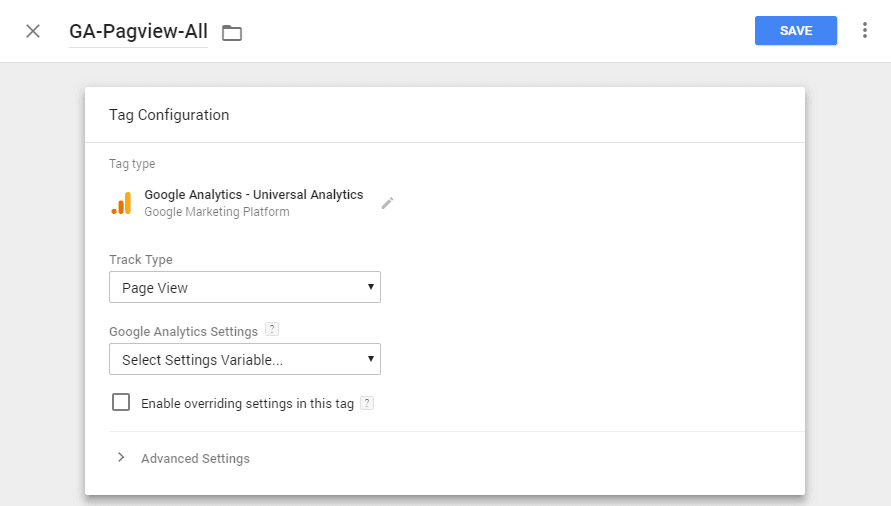891x506 pixels.
Task: Enable overriding settings in this tag checkbox
Action: click(121, 402)
